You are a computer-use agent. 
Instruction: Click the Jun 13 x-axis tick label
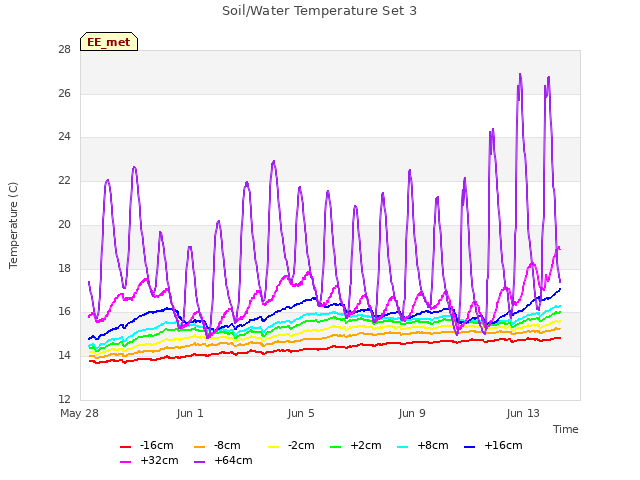(x=523, y=413)
